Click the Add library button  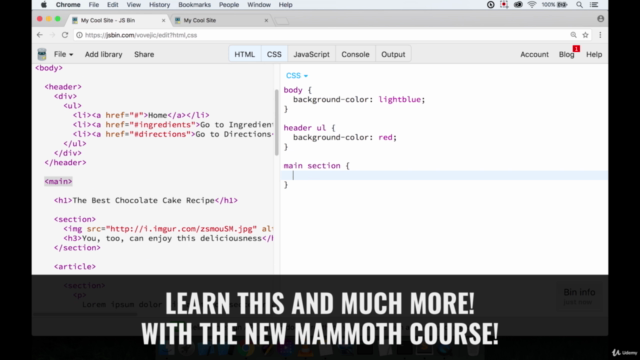coord(103,54)
